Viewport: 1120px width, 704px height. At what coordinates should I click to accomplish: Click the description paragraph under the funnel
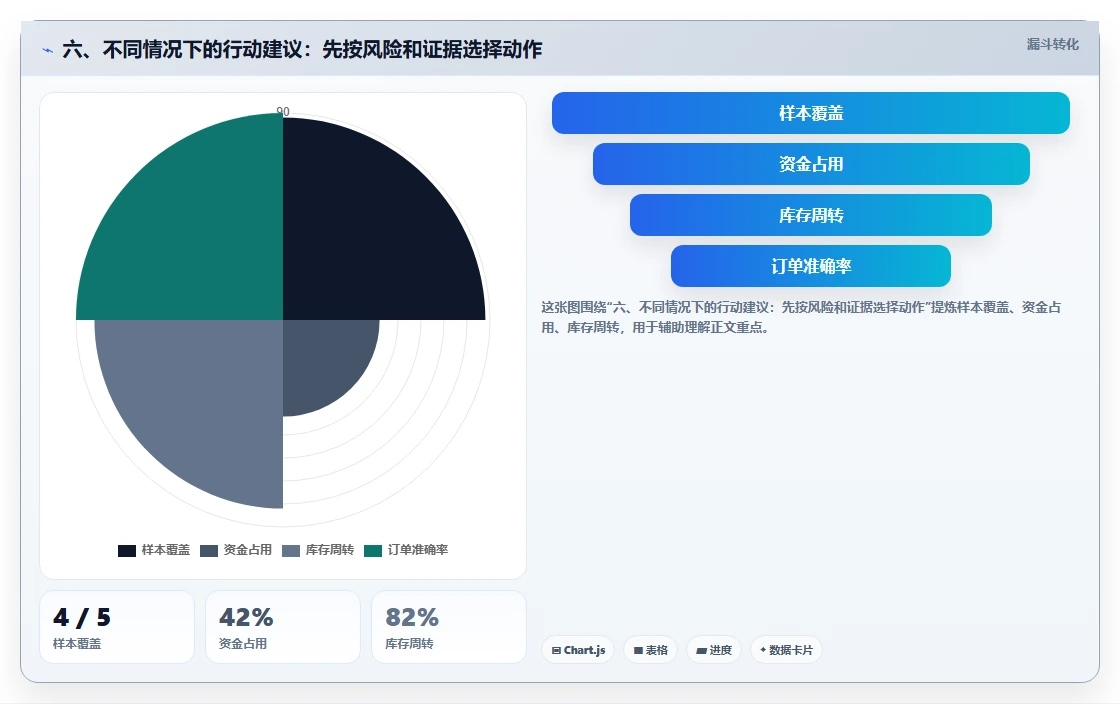[x=801, y=317]
